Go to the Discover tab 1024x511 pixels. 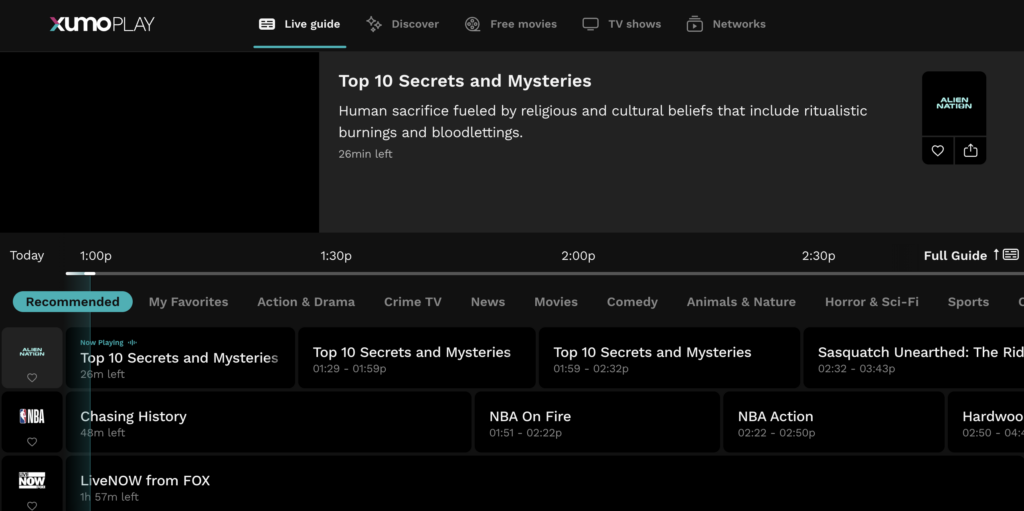[x=402, y=24]
